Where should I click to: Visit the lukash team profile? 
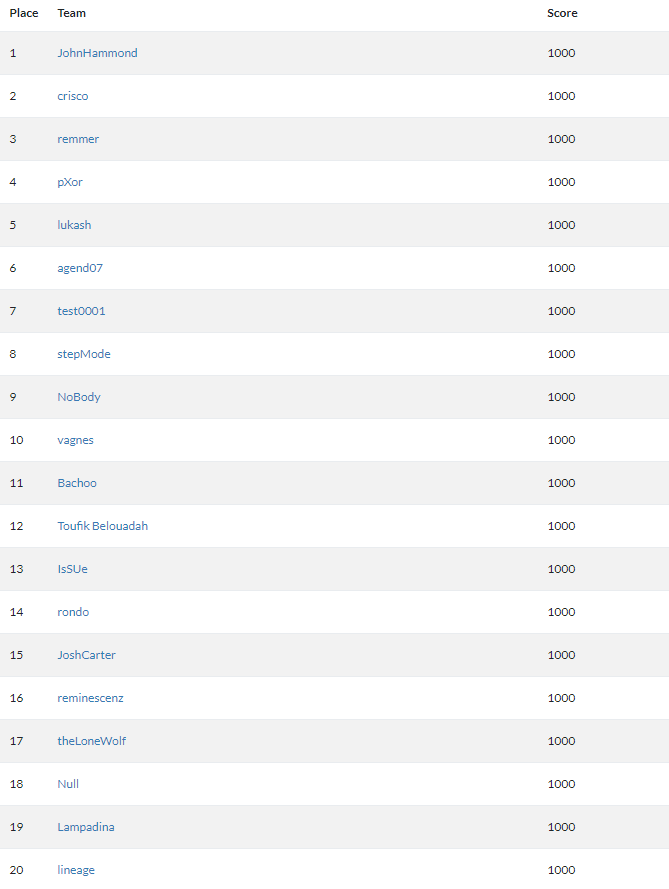point(74,225)
